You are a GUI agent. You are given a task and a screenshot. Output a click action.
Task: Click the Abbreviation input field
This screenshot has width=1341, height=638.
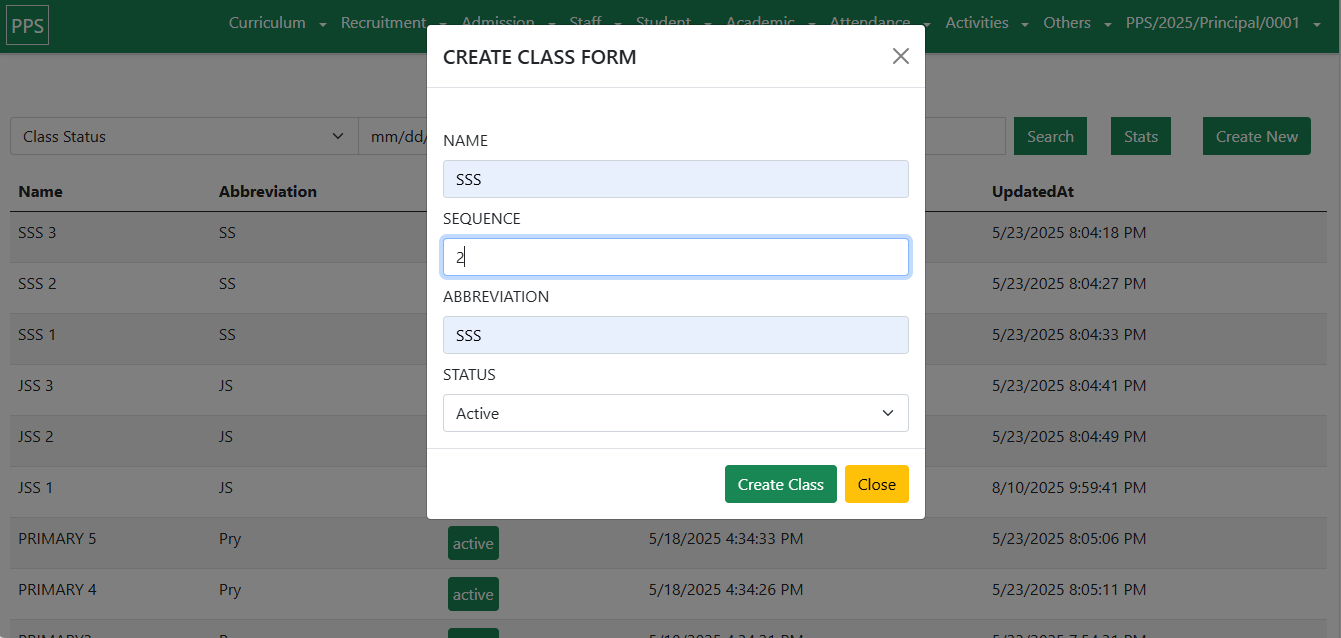675,335
